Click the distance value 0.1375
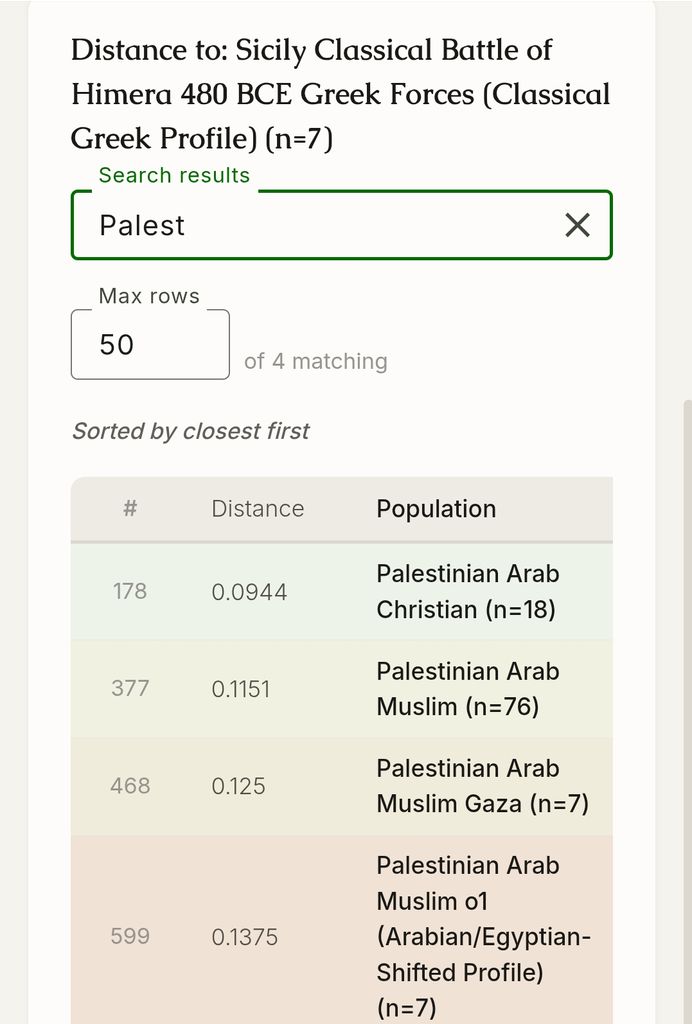This screenshot has width=692, height=1024. pos(244,937)
